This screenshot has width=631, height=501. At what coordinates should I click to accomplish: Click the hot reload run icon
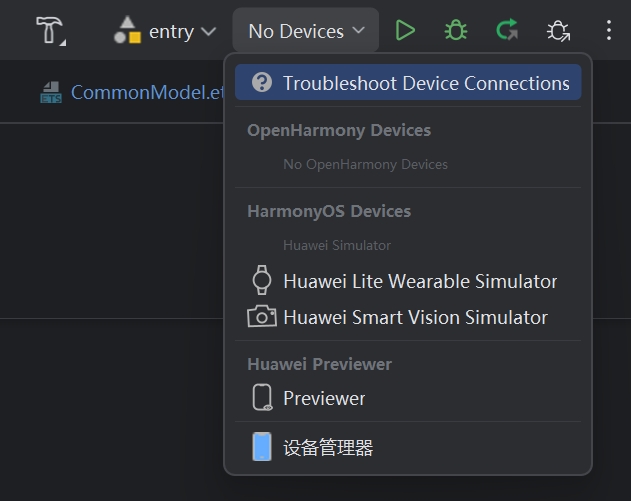tap(507, 31)
